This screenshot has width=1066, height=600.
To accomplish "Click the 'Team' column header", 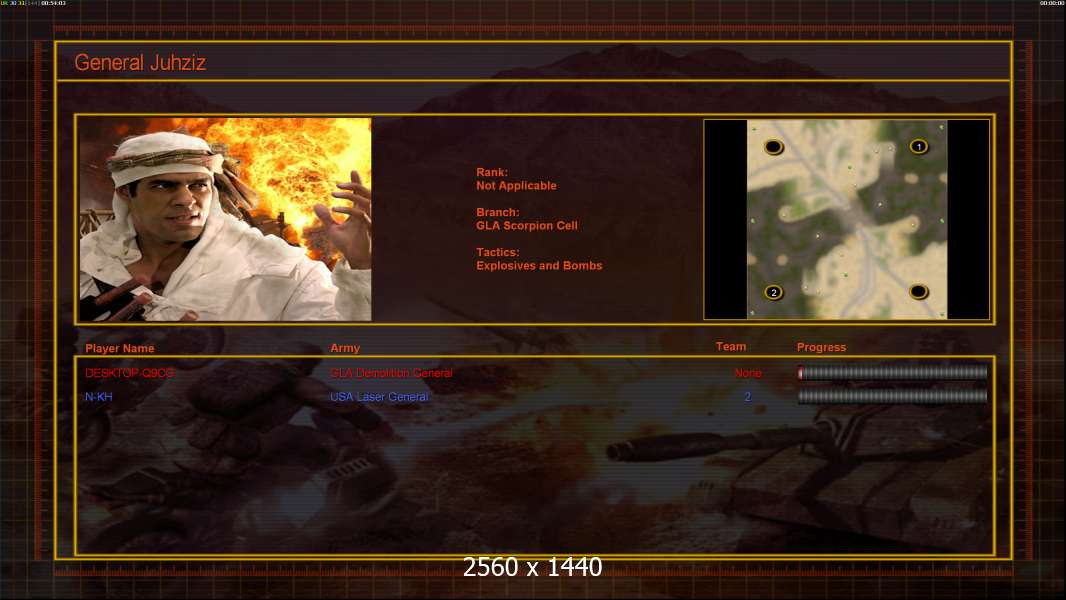I will [x=731, y=347].
